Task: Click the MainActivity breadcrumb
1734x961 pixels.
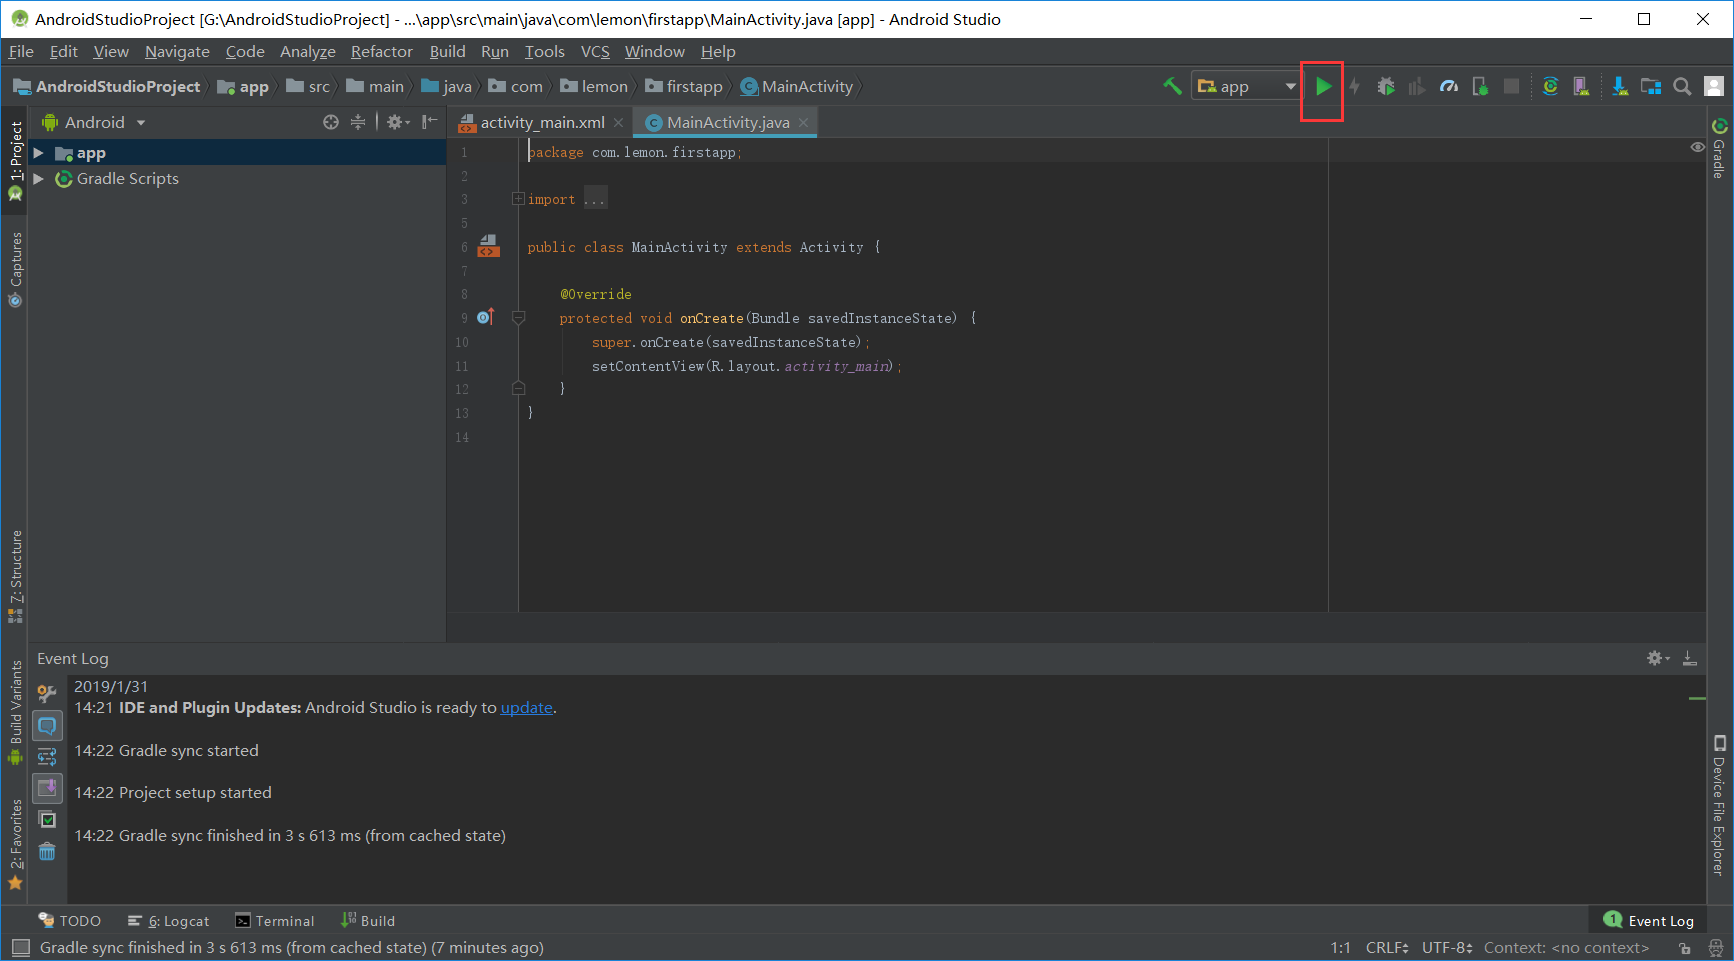Action: (x=797, y=87)
